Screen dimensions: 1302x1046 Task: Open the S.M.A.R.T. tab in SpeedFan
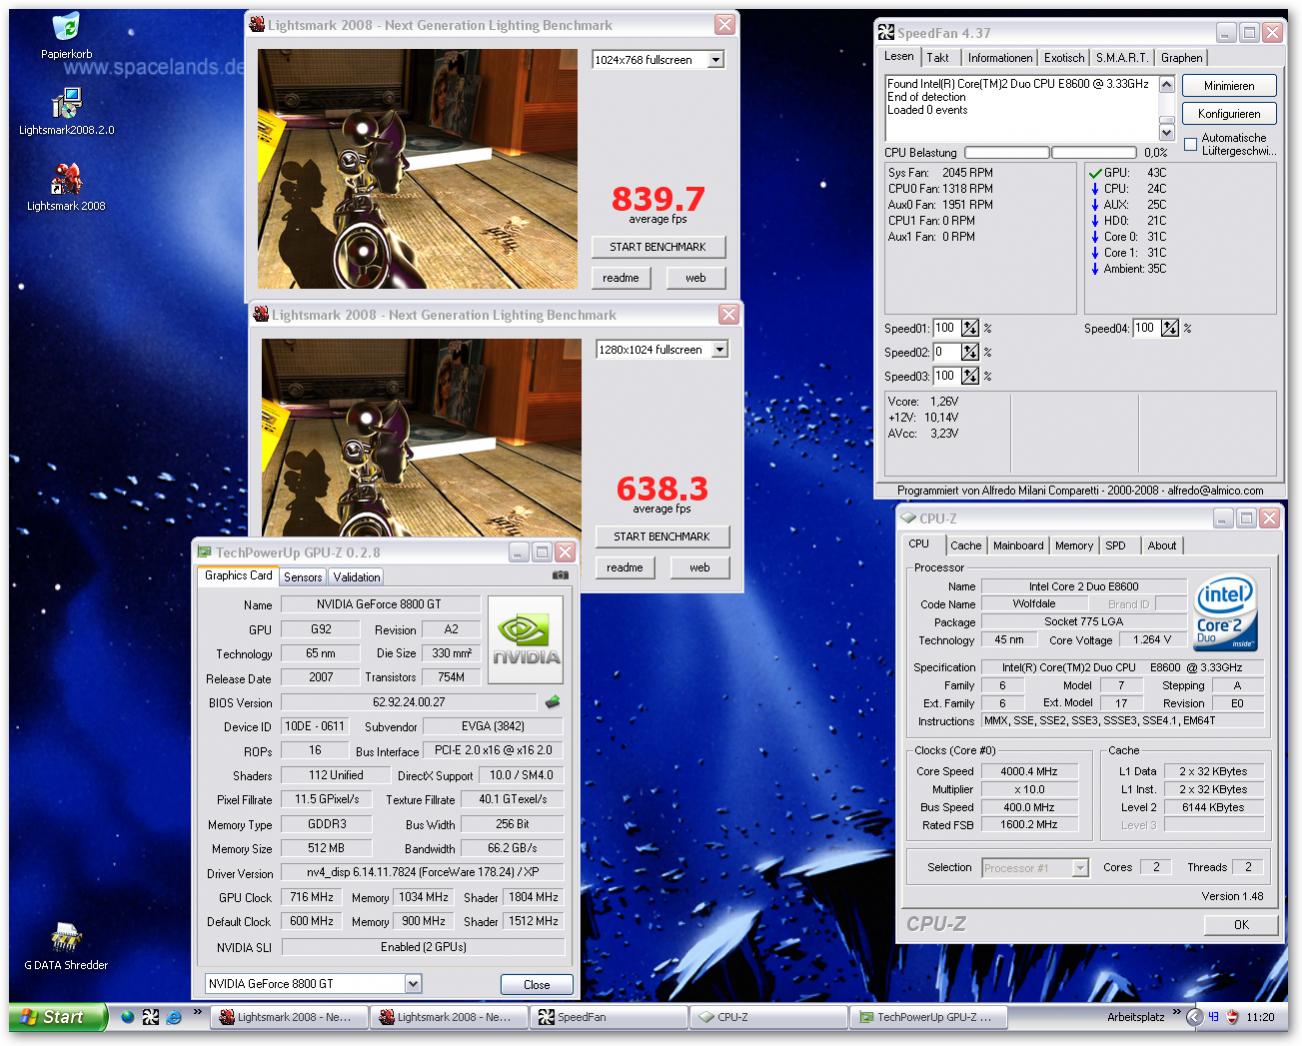(1121, 58)
